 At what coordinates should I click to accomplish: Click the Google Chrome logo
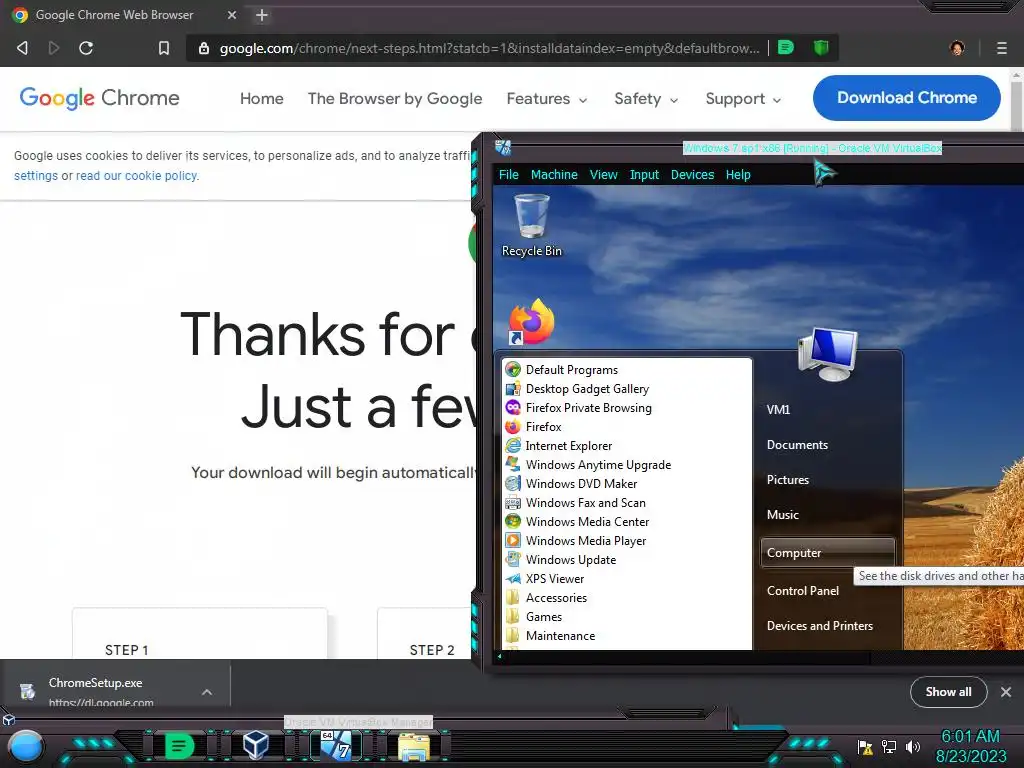(x=99, y=98)
